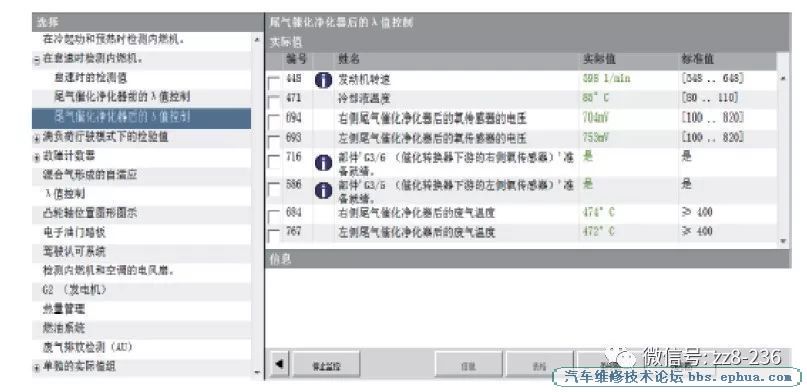This screenshot has height=392, width=807.
Task: Click the 编号 column header
Action: pos(296,60)
